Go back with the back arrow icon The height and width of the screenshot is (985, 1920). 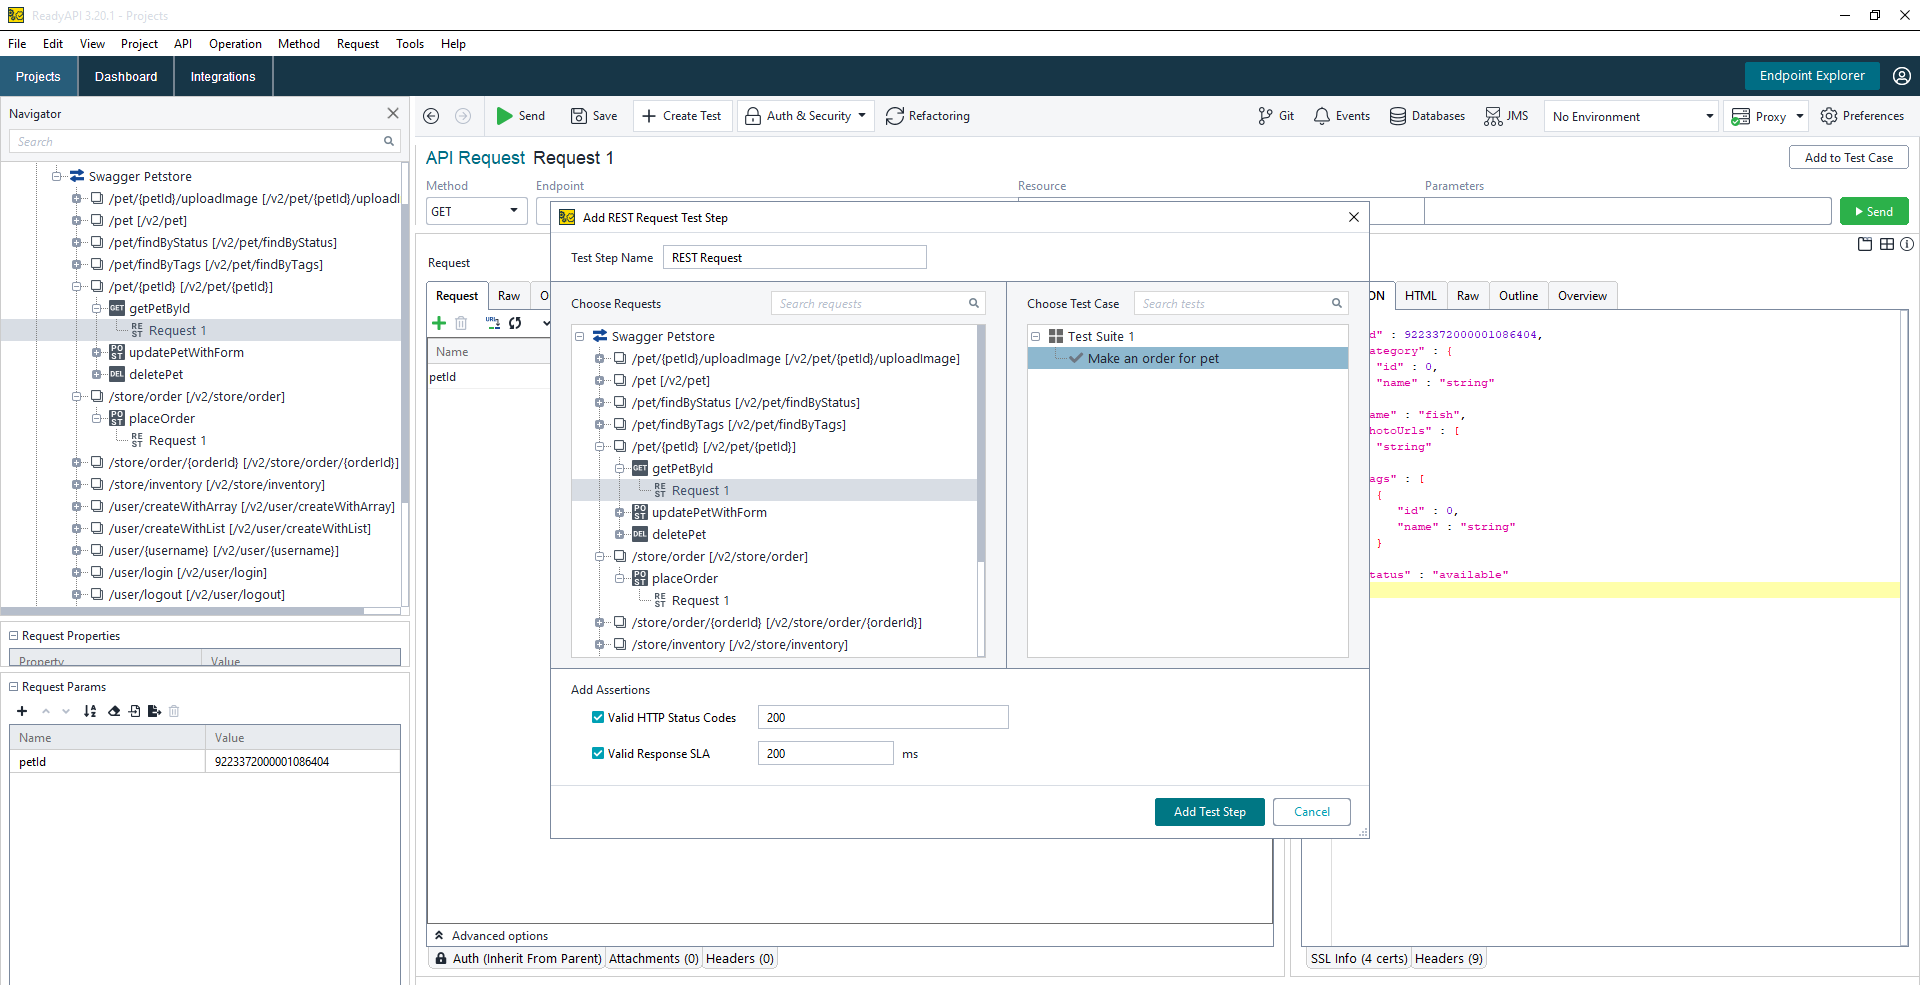pos(431,116)
